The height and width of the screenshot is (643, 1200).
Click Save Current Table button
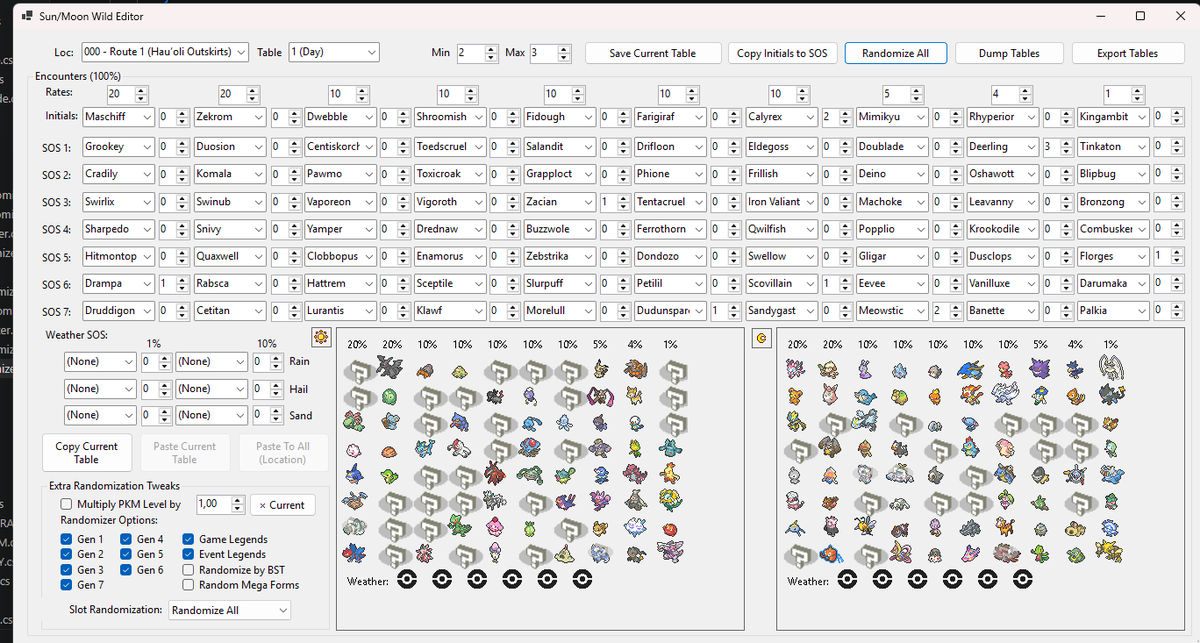click(652, 53)
